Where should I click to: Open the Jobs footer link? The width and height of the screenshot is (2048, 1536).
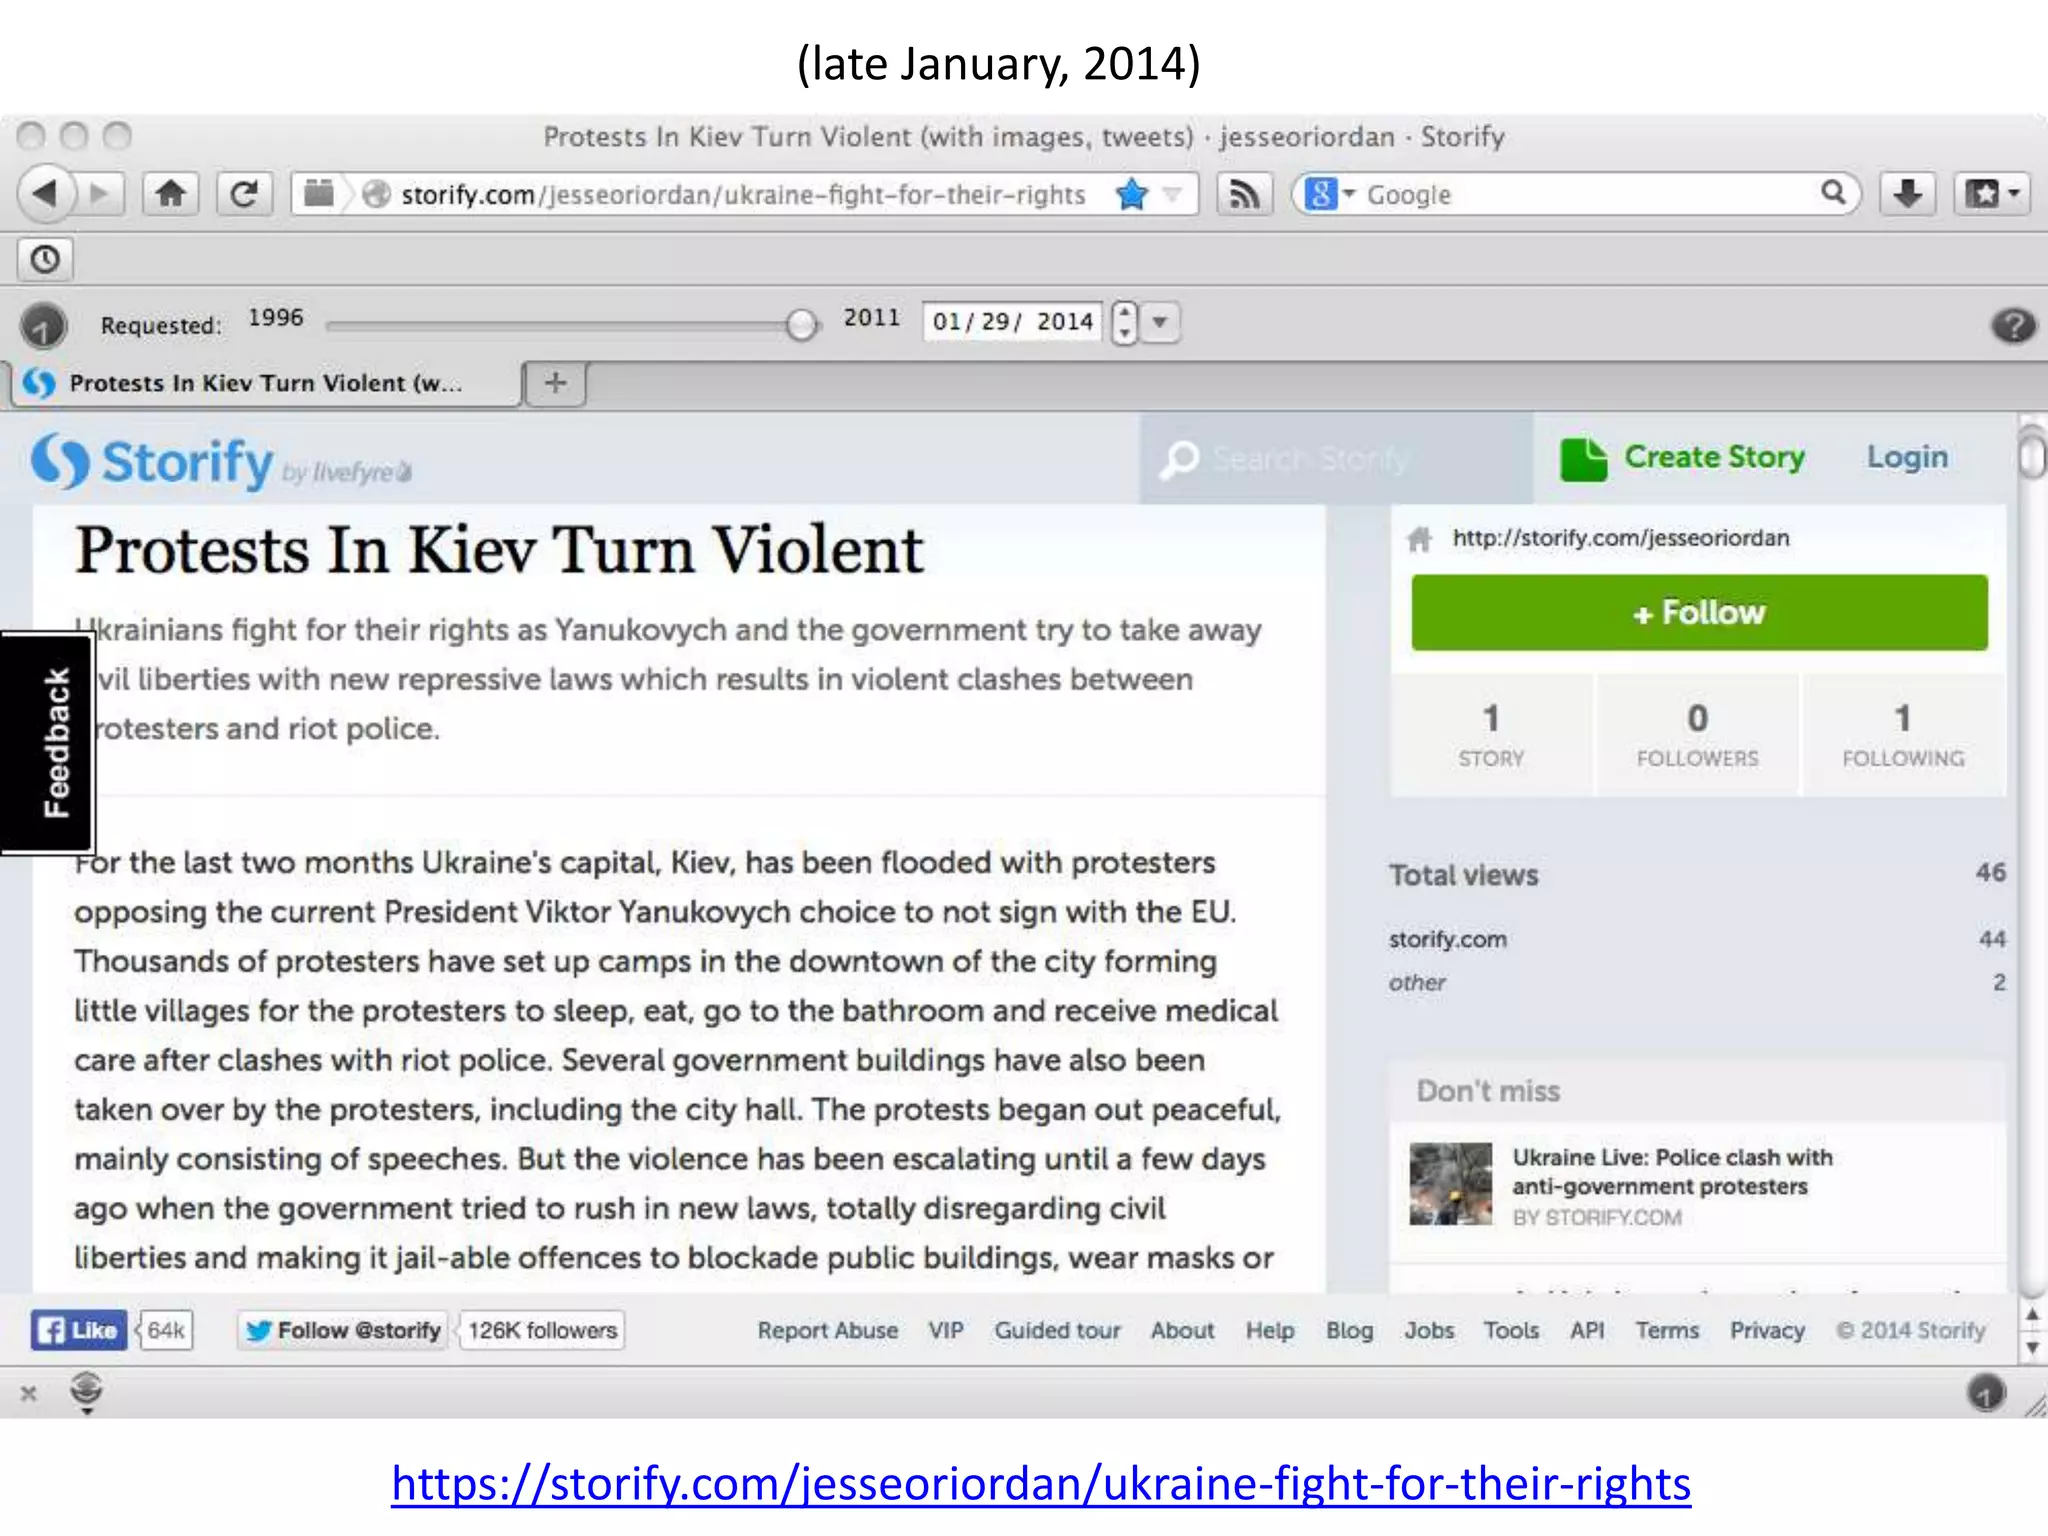coord(1429,1331)
